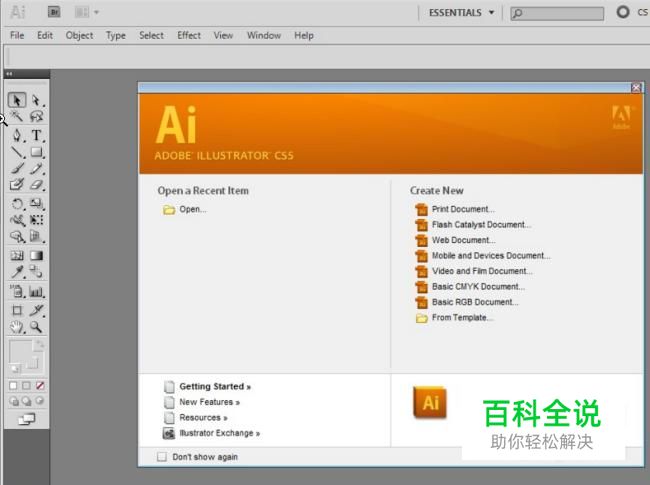Select the Lasso tool
The image size is (650, 485).
point(36,116)
